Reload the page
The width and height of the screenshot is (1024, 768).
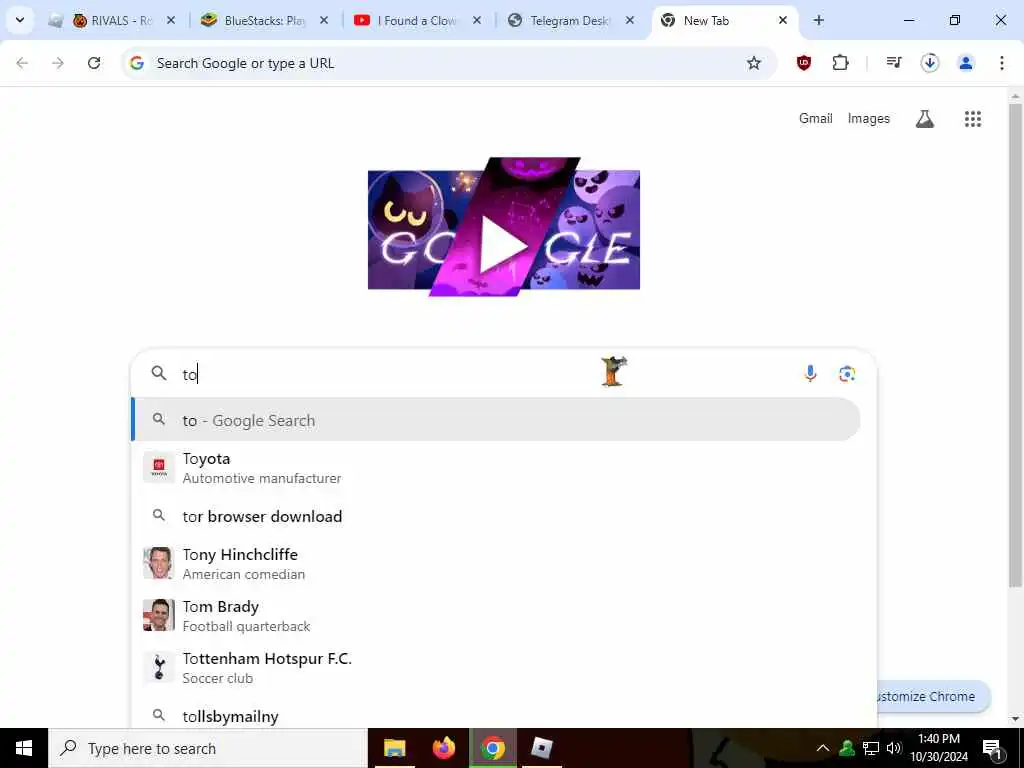(x=94, y=63)
